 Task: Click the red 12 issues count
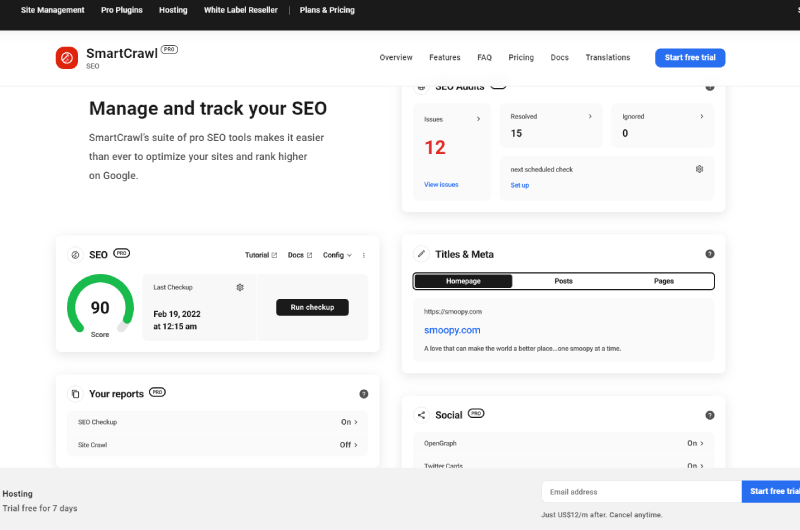(x=435, y=147)
